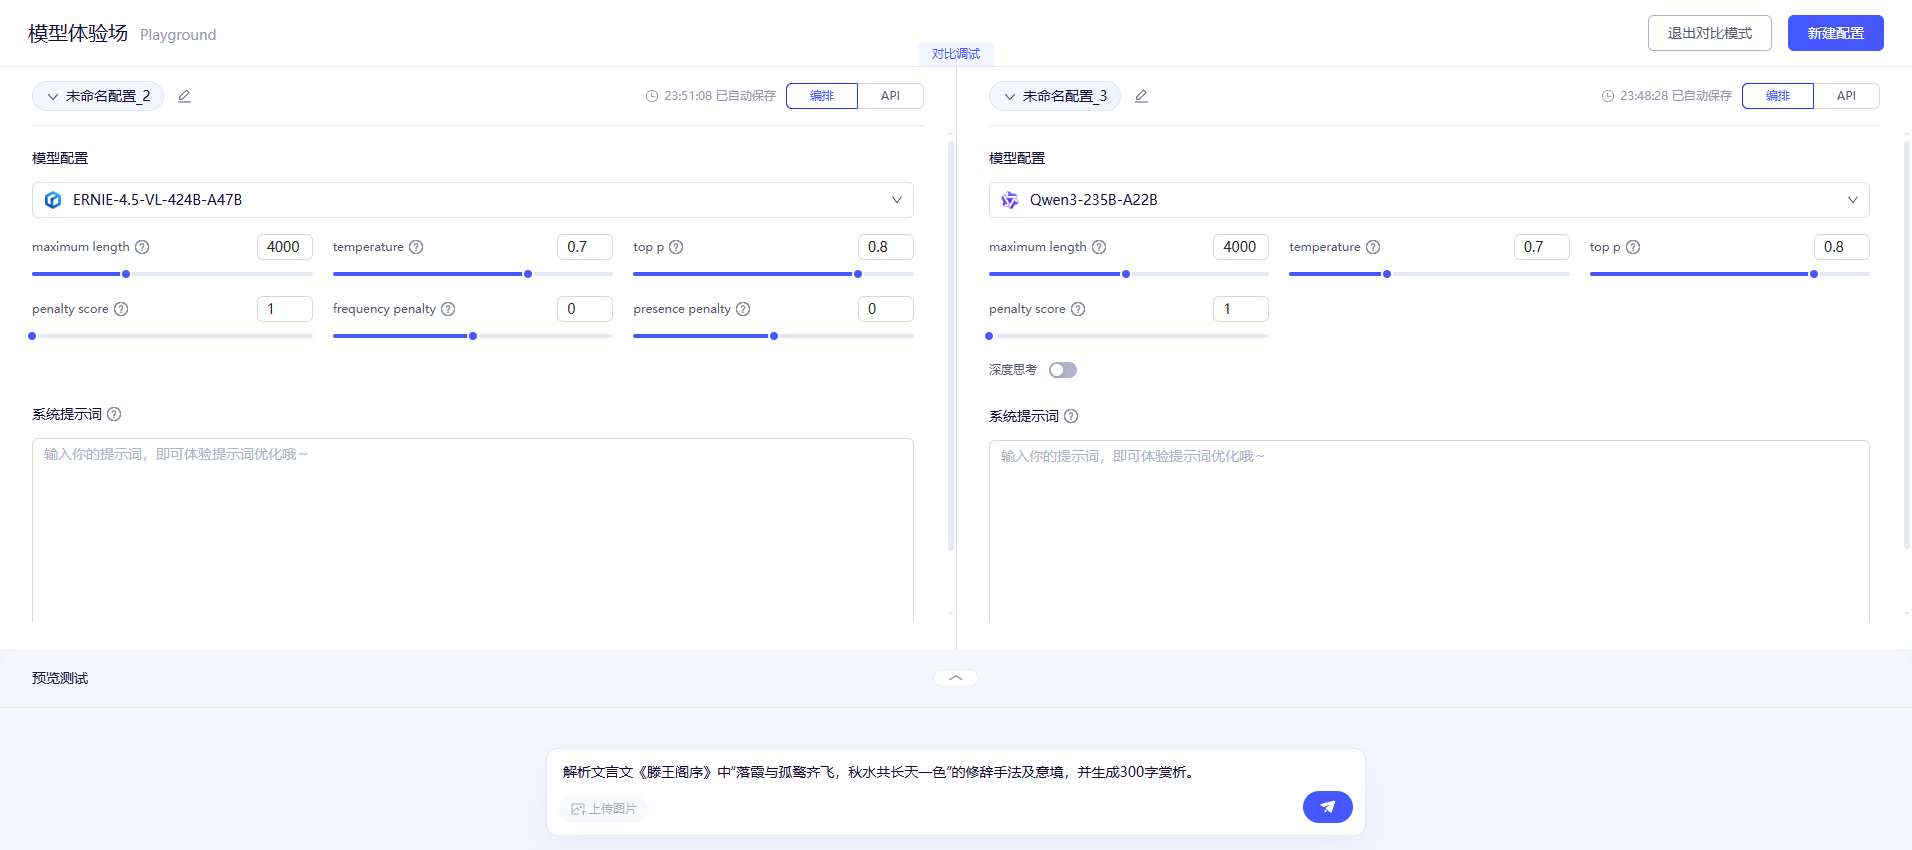Click help icon next to right top p
Viewport: 1912px width, 850px height.
(1633, 247)
